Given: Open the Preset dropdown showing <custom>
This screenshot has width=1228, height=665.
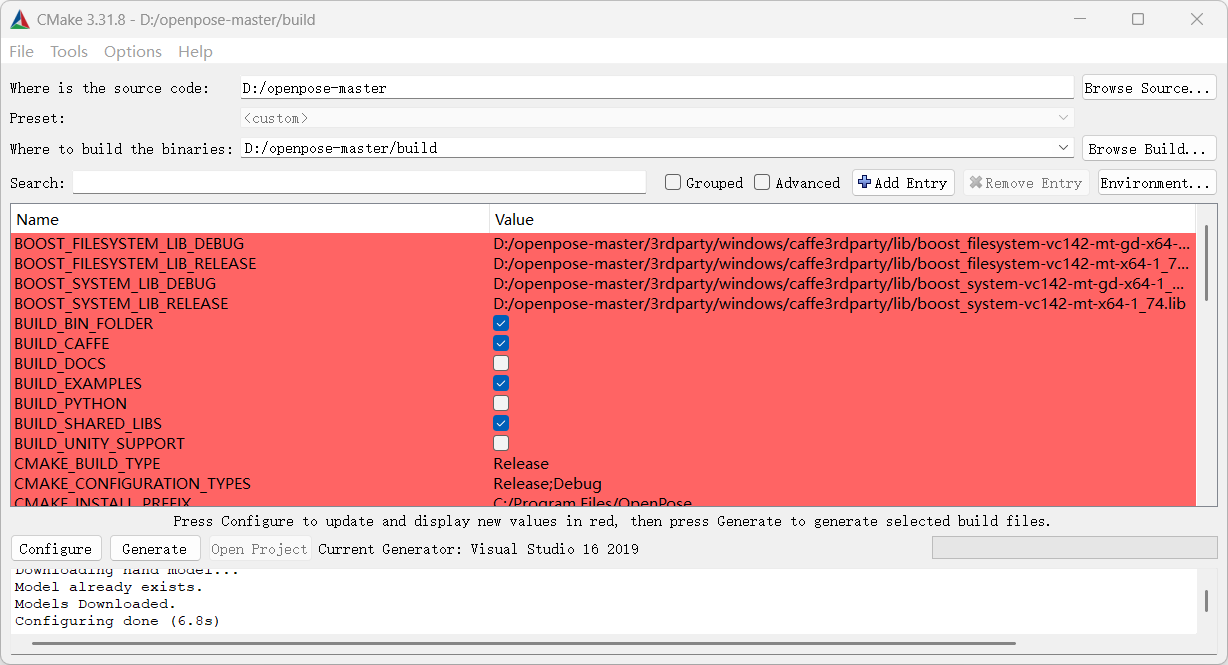Looking at the screenshot, I should point(1062,117).
